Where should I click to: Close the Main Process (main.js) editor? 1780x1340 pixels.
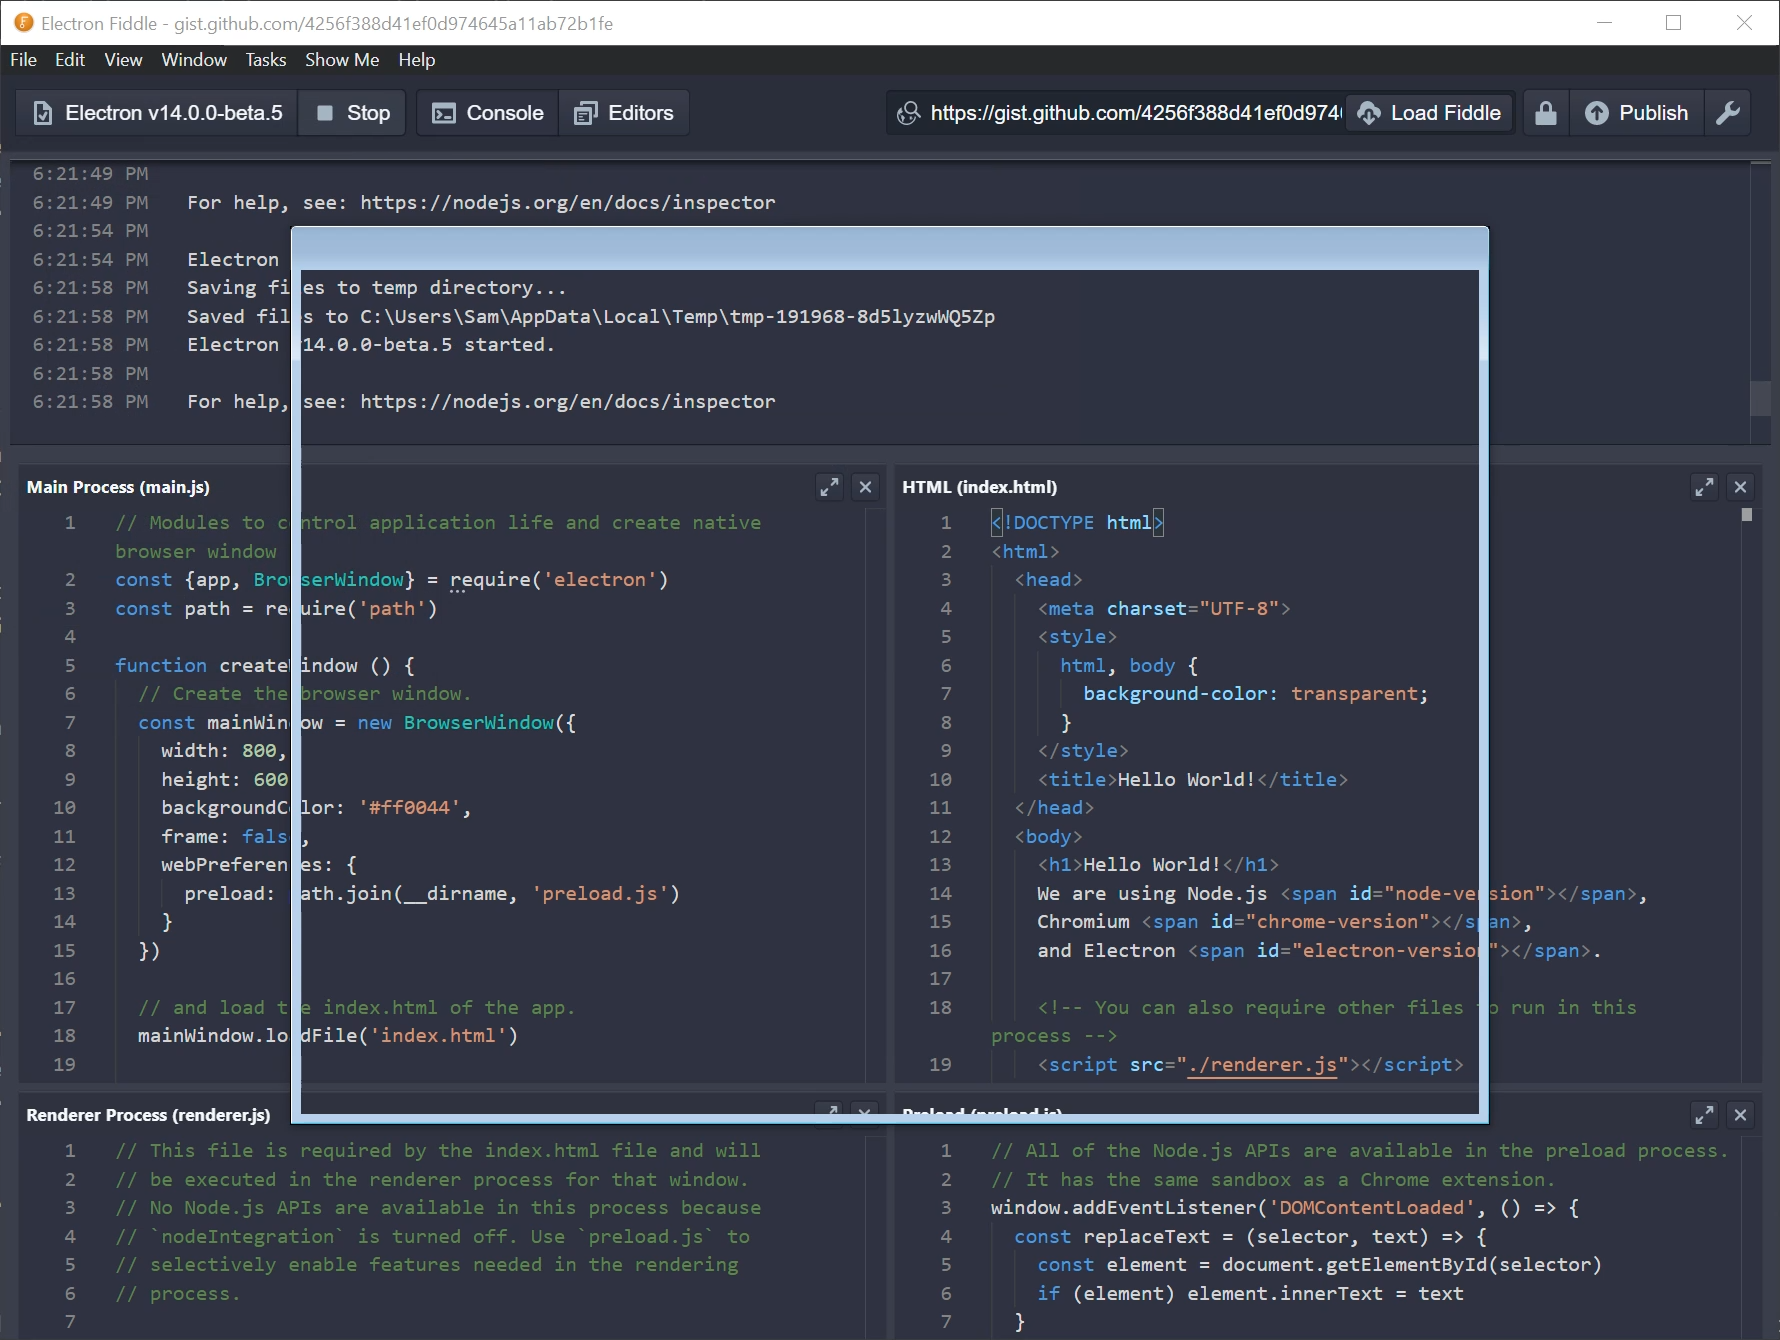pos(866,487)
